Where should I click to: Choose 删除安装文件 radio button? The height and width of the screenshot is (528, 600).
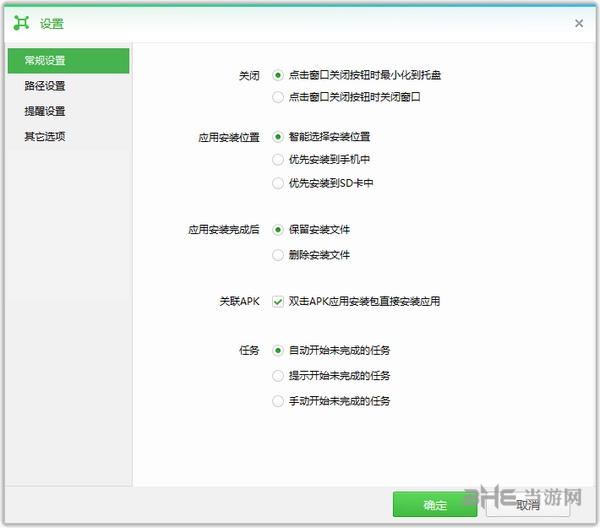(x=278, y=255)
